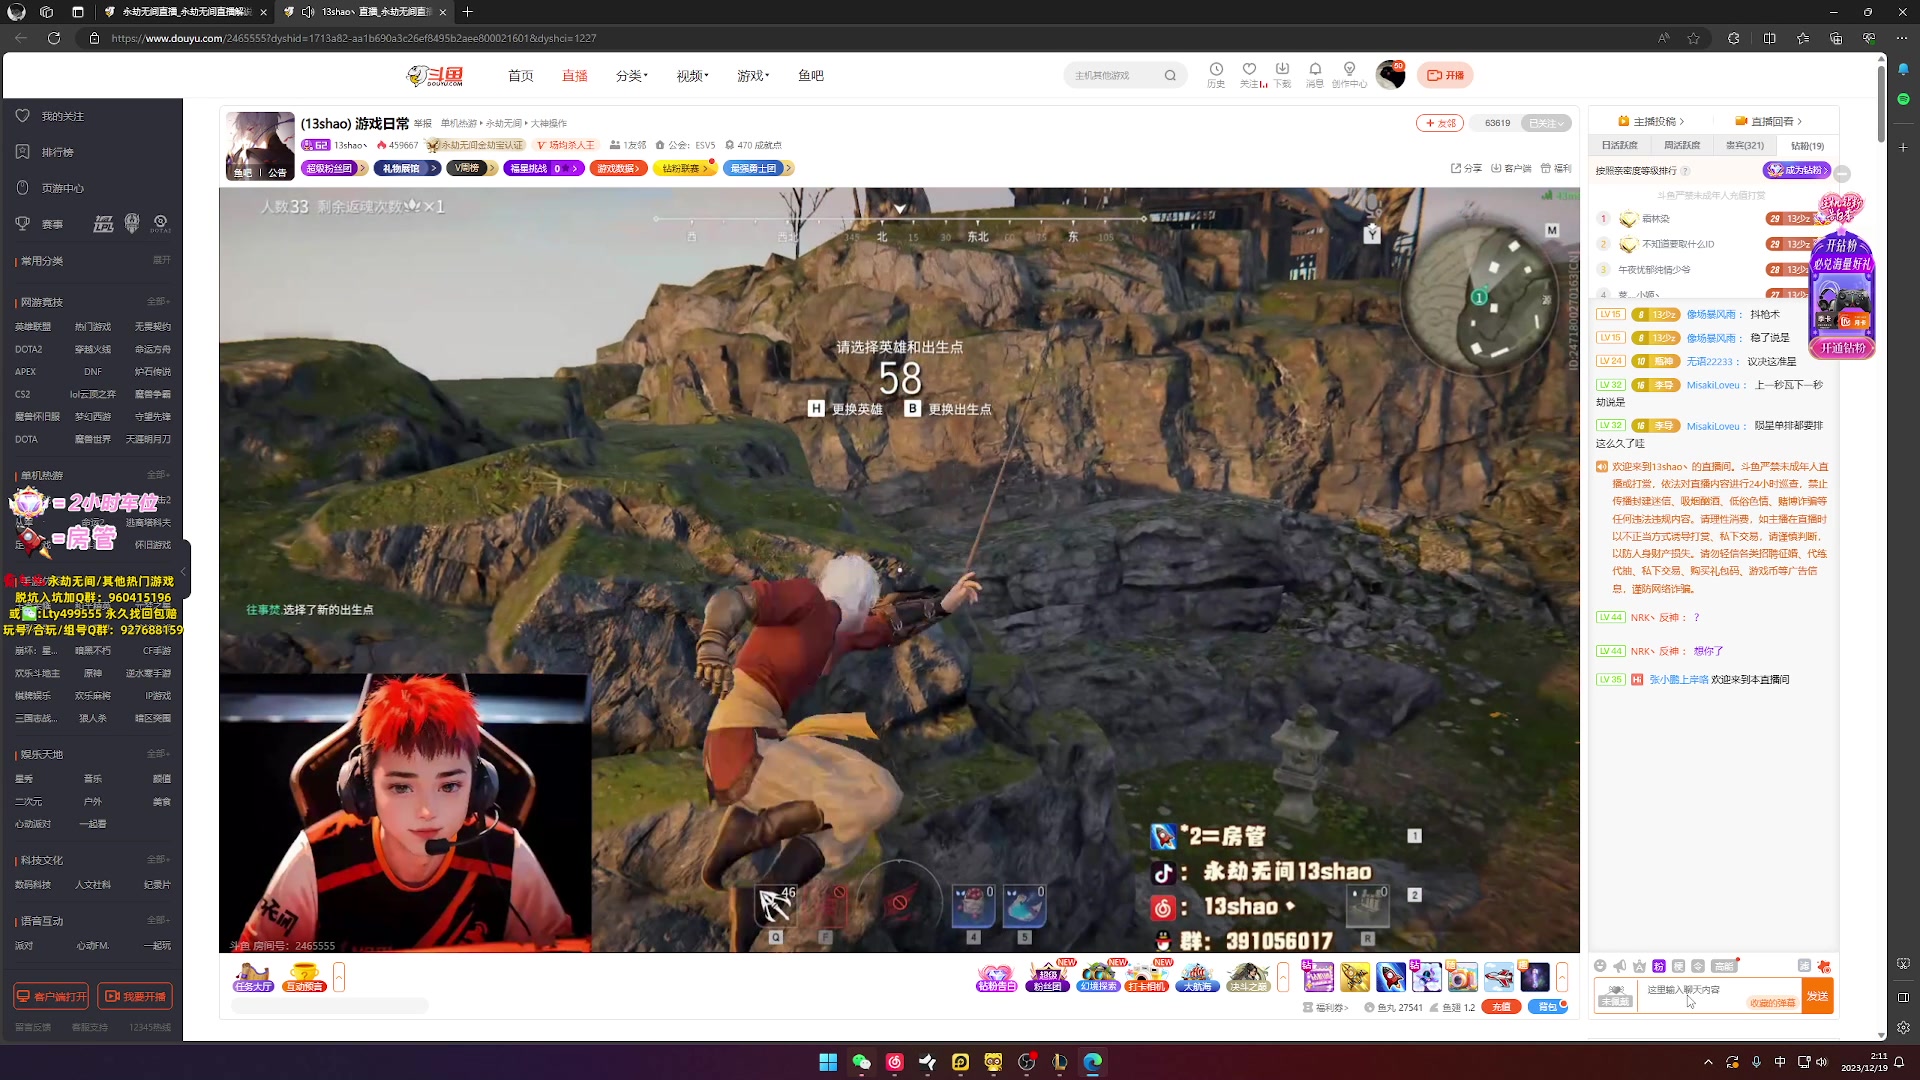This screenshot has width=1920, height=1080.
Task: Click the search magnifier icon
Action: click(1170, 75)
